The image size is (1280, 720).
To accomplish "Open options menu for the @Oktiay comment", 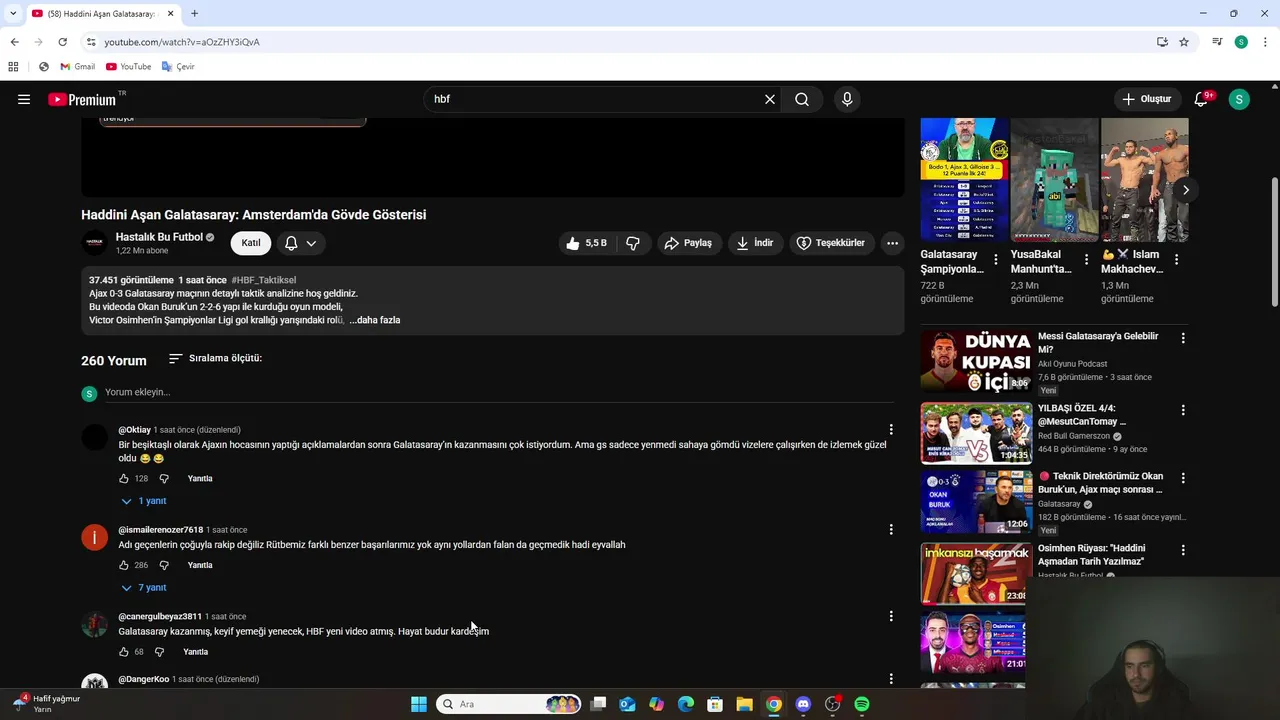I will (891, 430).
